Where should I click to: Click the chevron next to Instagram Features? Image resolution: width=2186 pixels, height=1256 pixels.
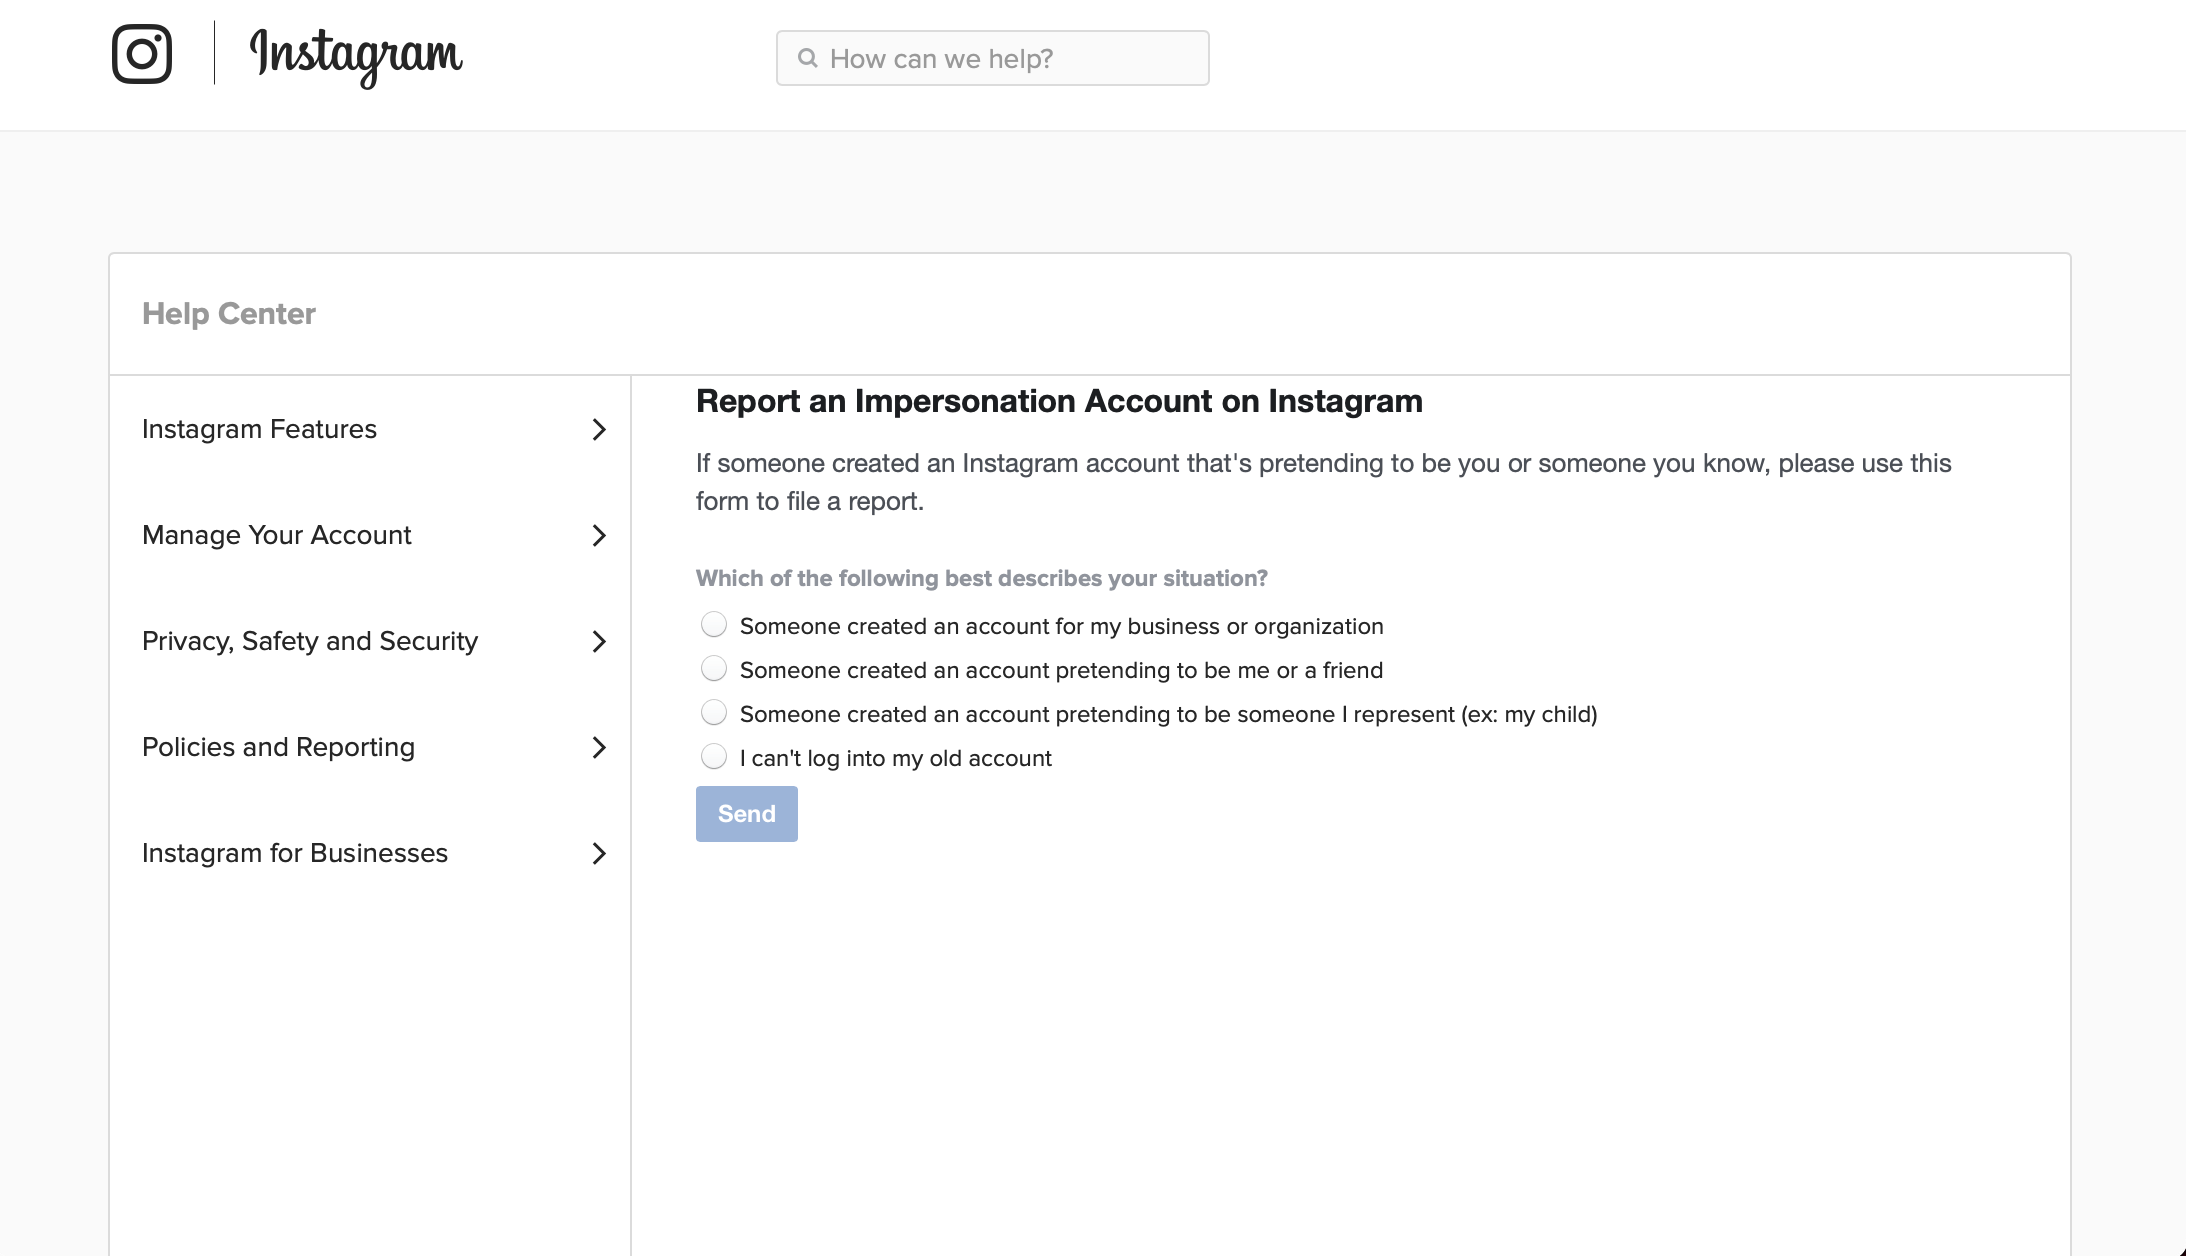[599, 429]
